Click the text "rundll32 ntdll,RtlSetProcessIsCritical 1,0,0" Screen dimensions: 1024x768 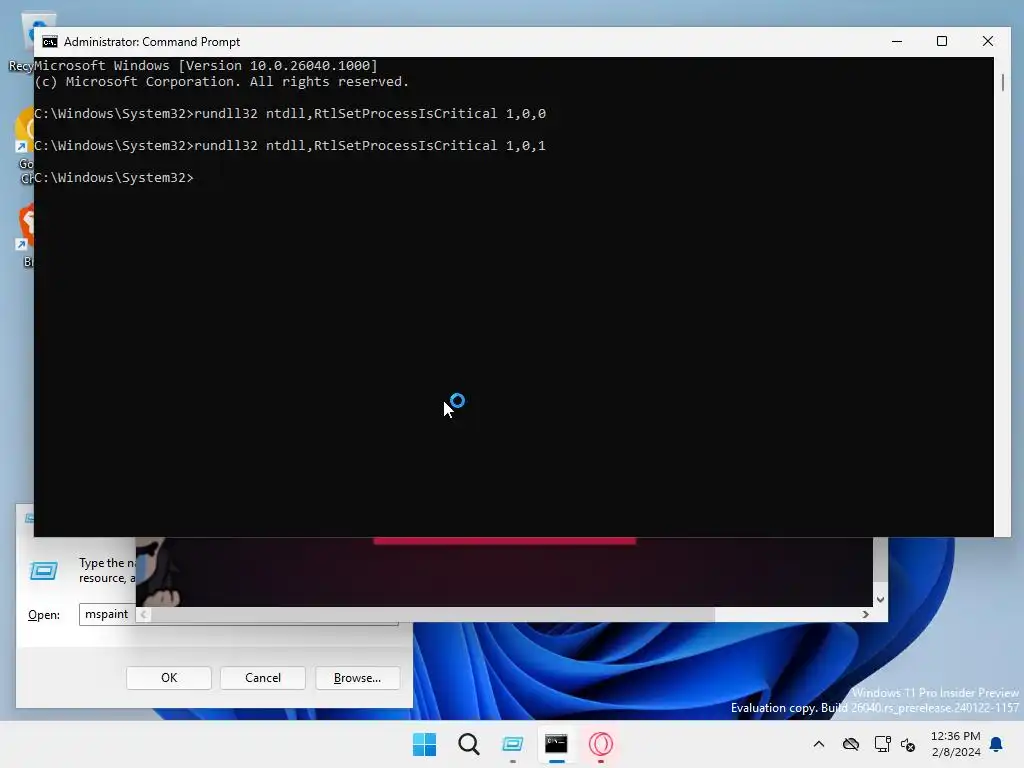tap(370, 114)
